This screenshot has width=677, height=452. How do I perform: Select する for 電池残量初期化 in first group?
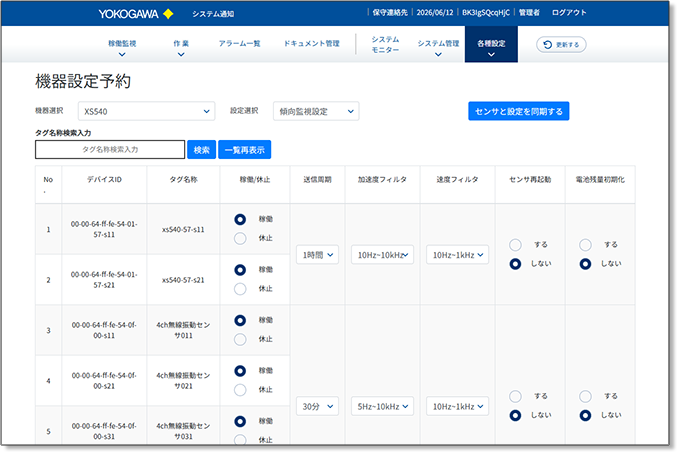coord(585,245)
